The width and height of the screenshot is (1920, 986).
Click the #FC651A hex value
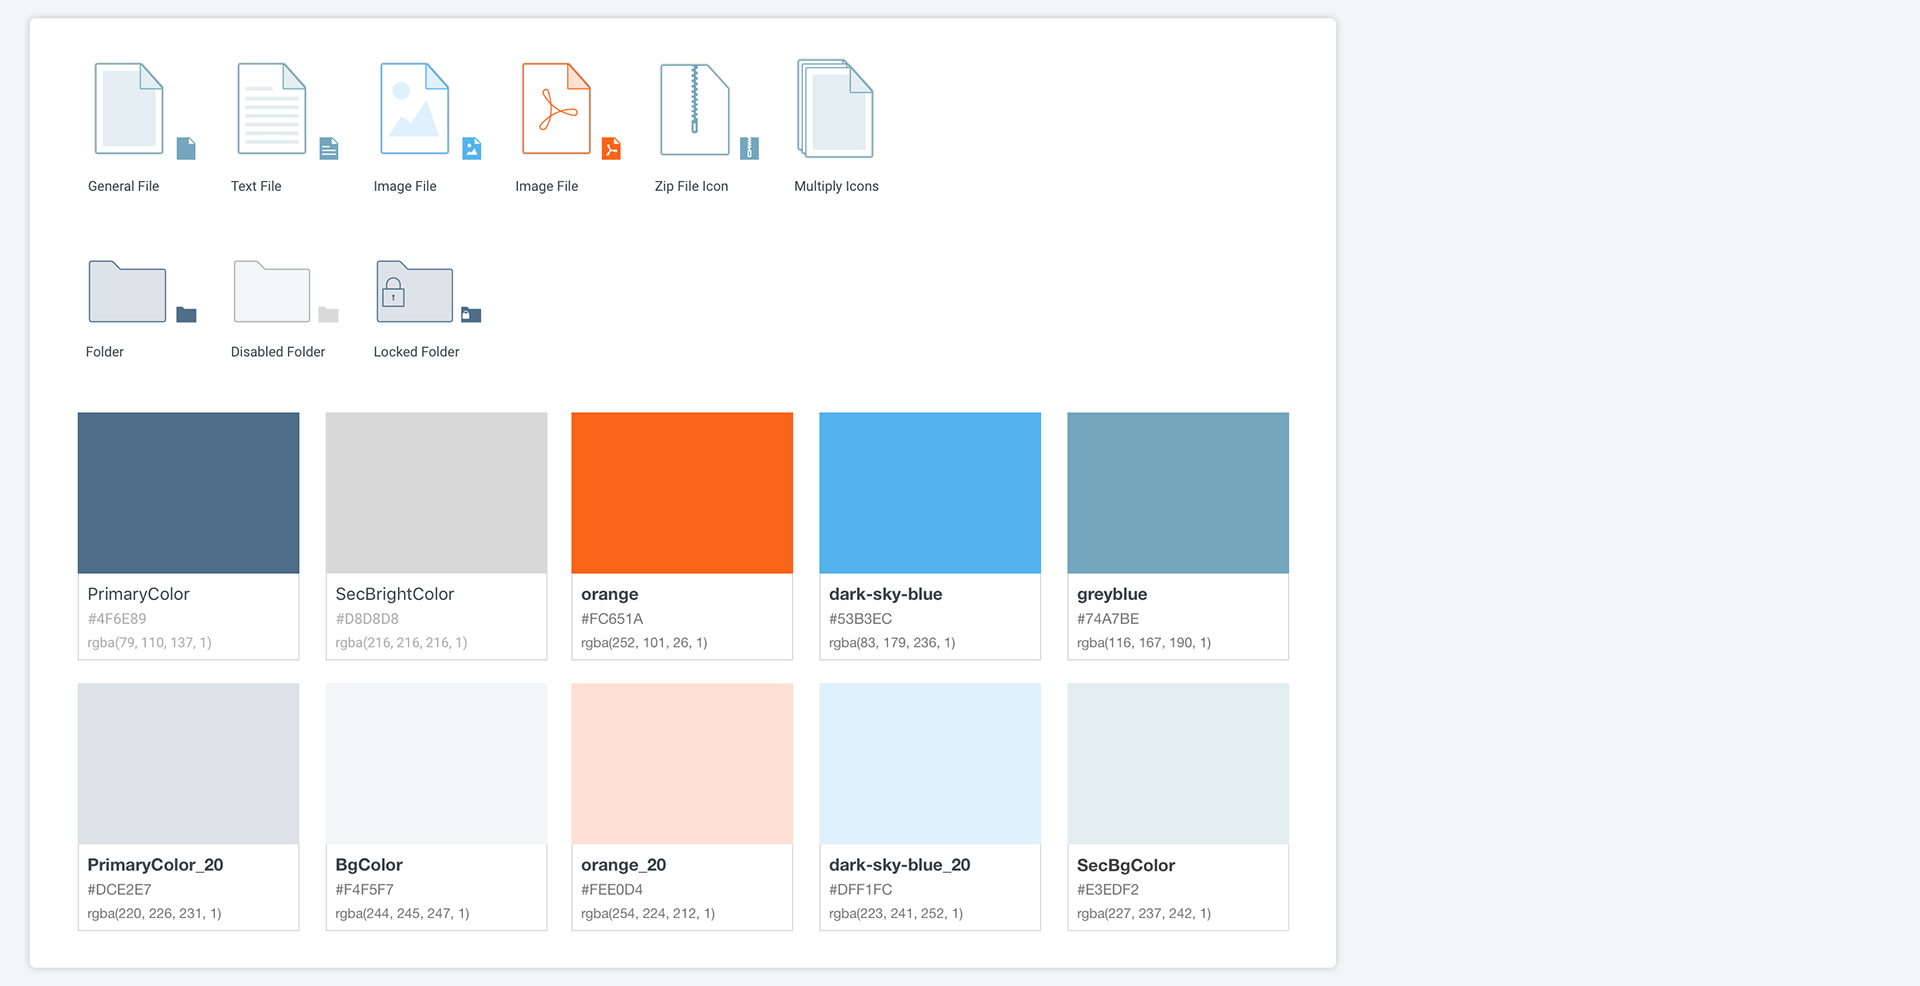[x=612, y=619]
